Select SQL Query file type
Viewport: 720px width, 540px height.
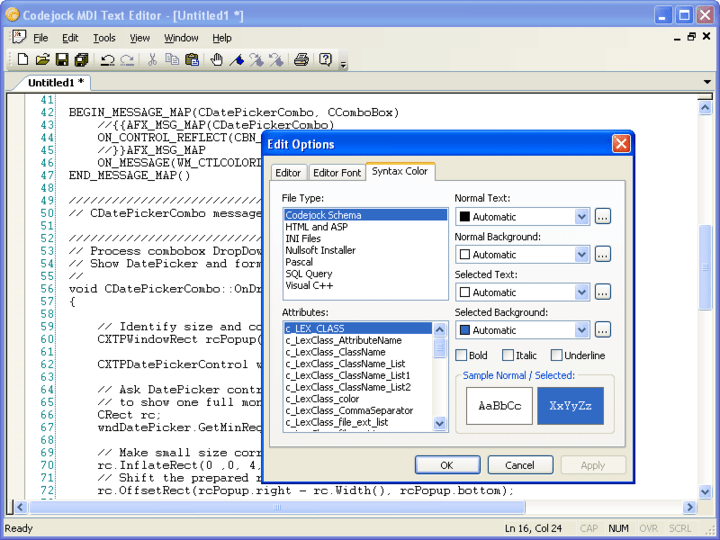click(x=366, y=274)
